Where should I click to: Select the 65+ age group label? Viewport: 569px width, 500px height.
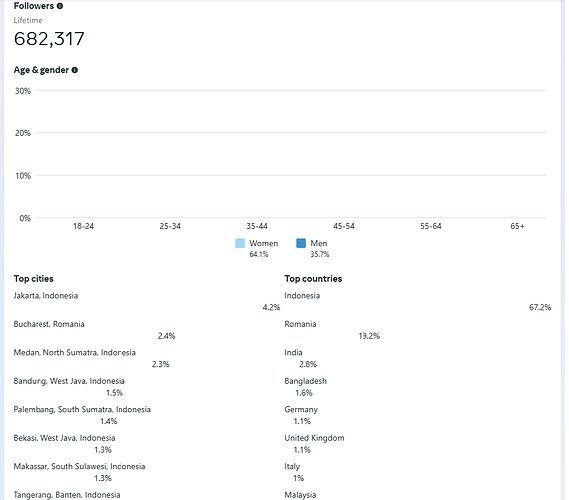(517, 226)
